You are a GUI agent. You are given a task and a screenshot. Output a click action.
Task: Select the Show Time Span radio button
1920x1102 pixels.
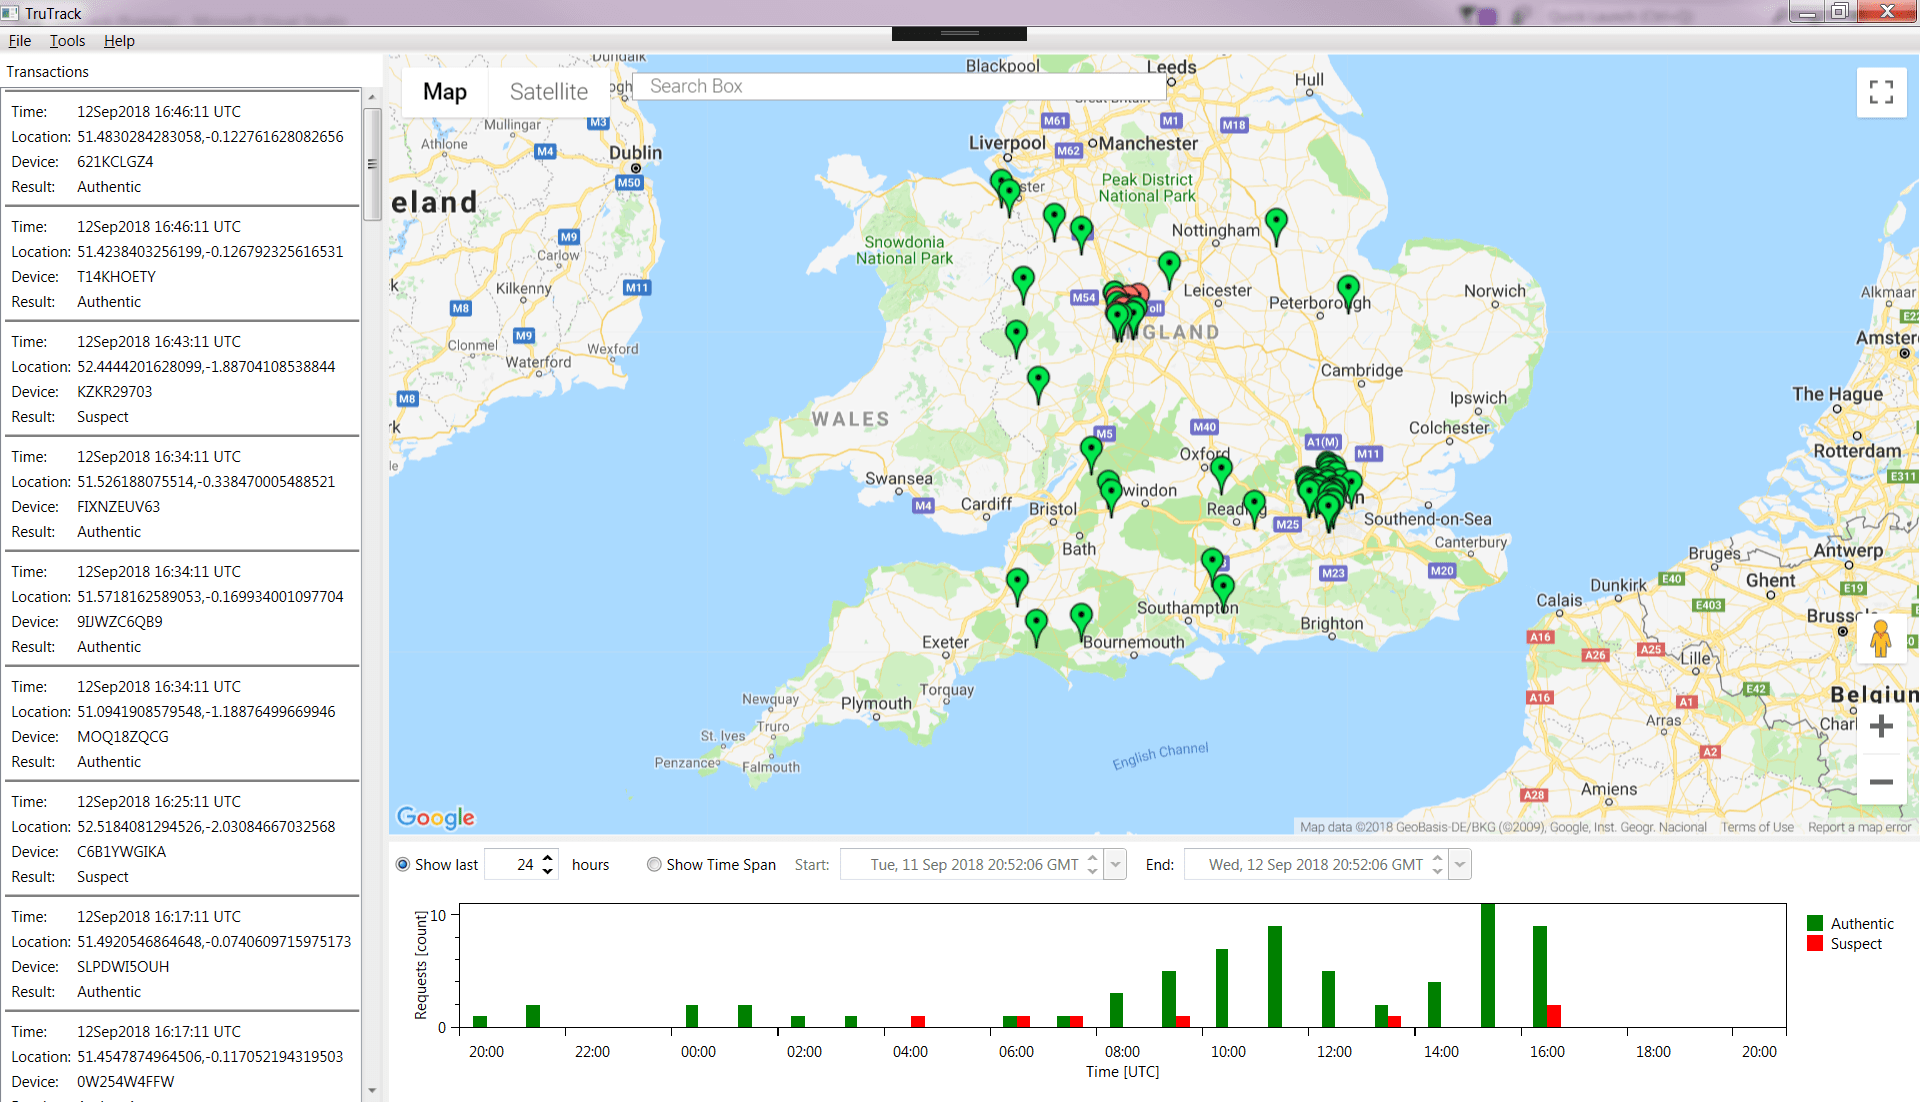pos(654,864)
